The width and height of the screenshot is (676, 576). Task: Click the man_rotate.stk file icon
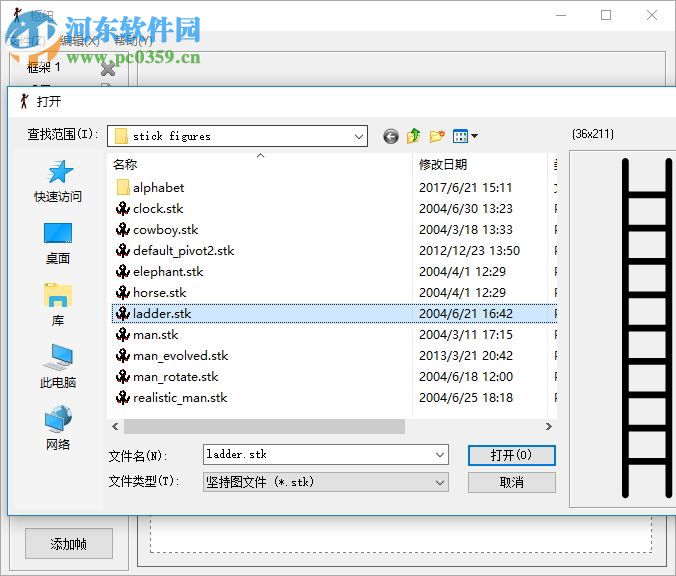(123, 377)
